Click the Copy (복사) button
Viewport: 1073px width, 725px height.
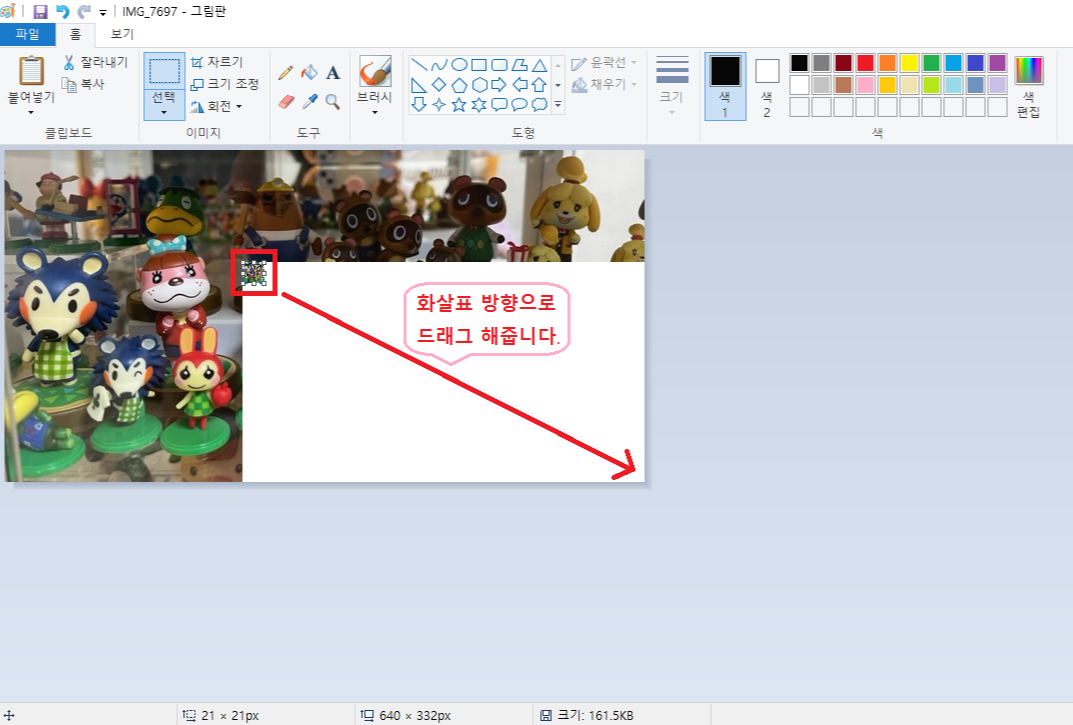83,84
